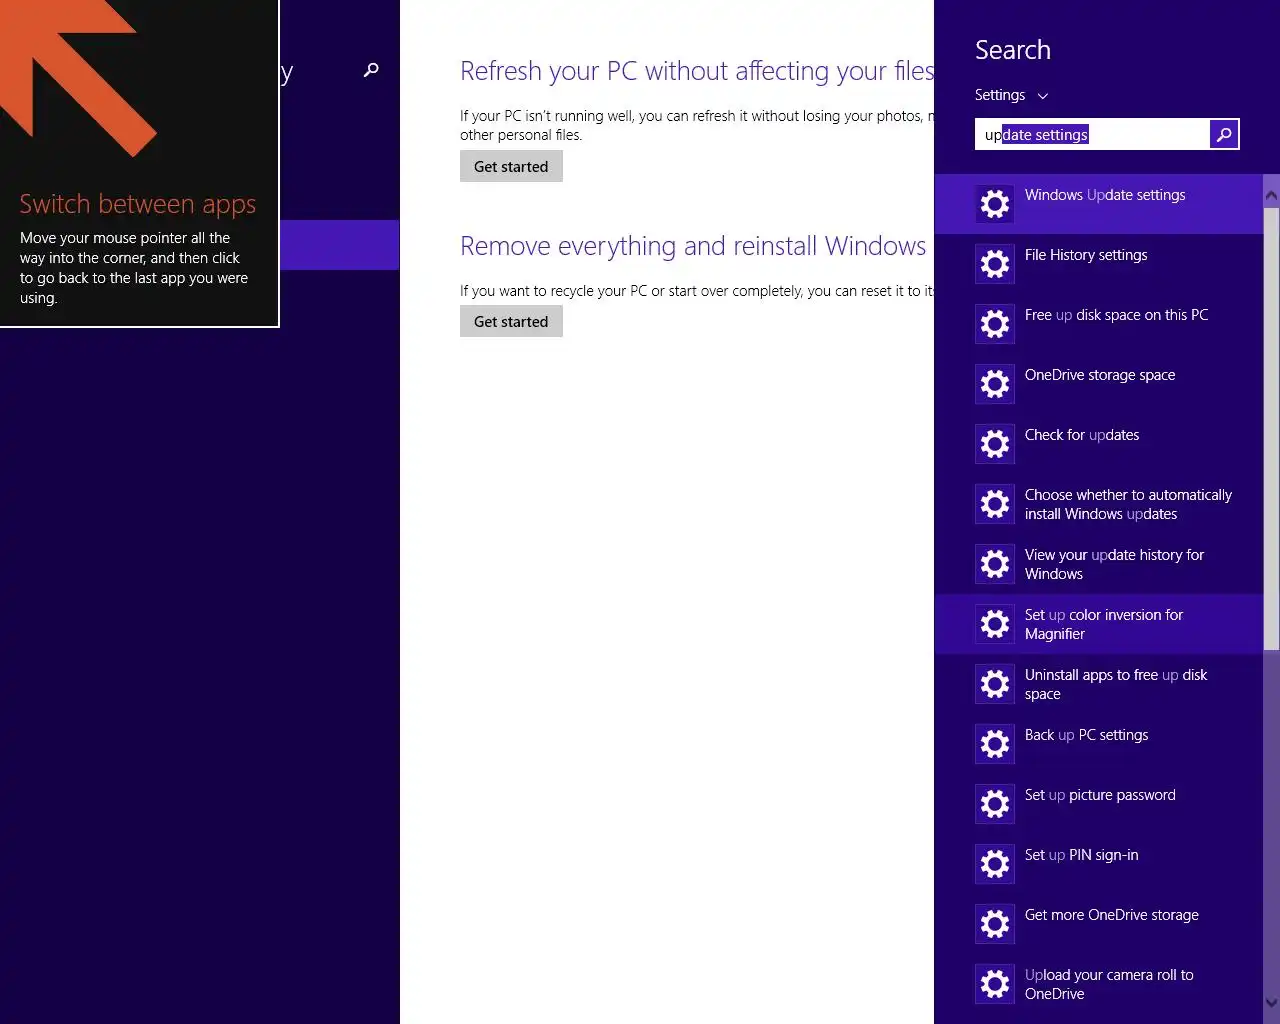
Task: Click the search magnifier icon in PC settings header
Action: (x=371, y=70)
